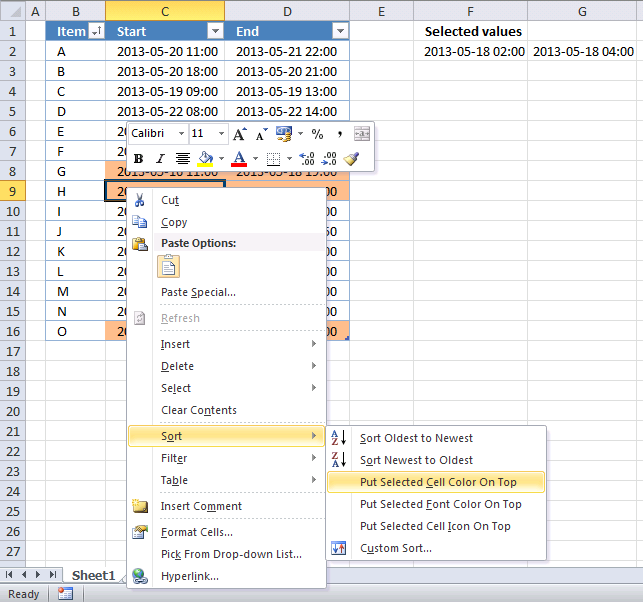643x602 pixels.
Task: Choose Put Selected Font Color On Top
Action: click(x=436, y=504)
